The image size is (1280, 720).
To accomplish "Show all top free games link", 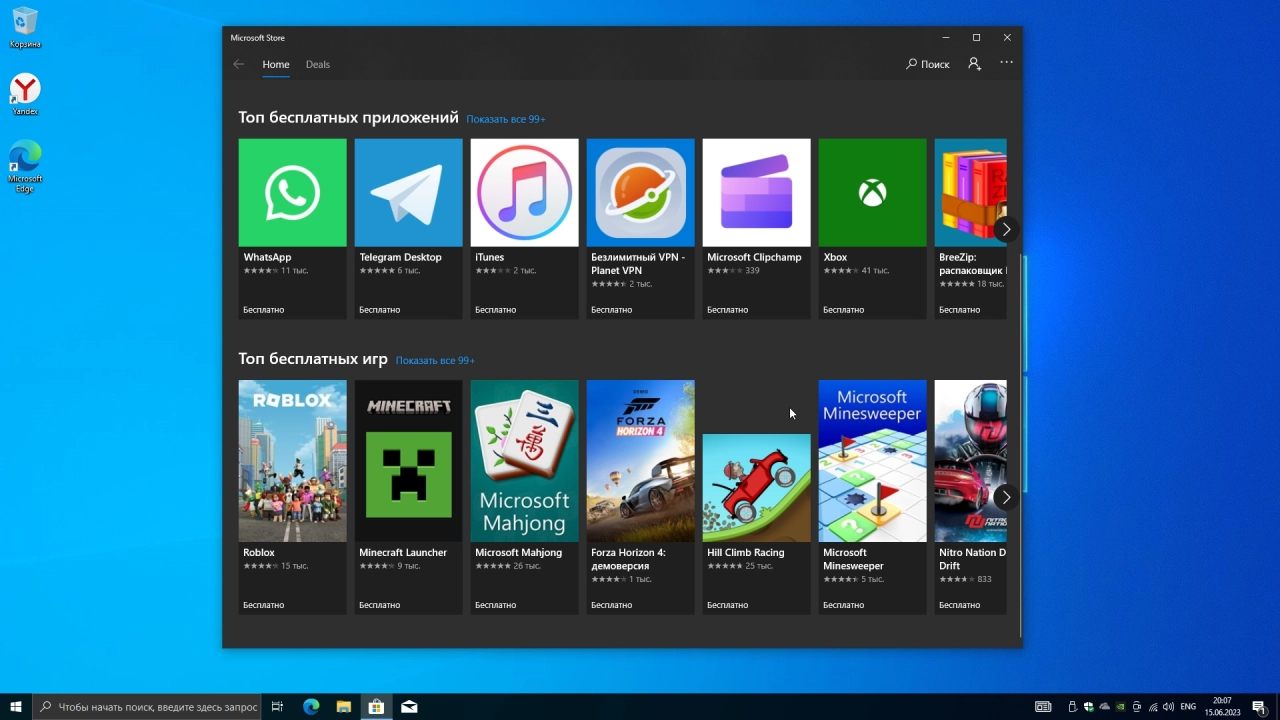I will (435, 360).
